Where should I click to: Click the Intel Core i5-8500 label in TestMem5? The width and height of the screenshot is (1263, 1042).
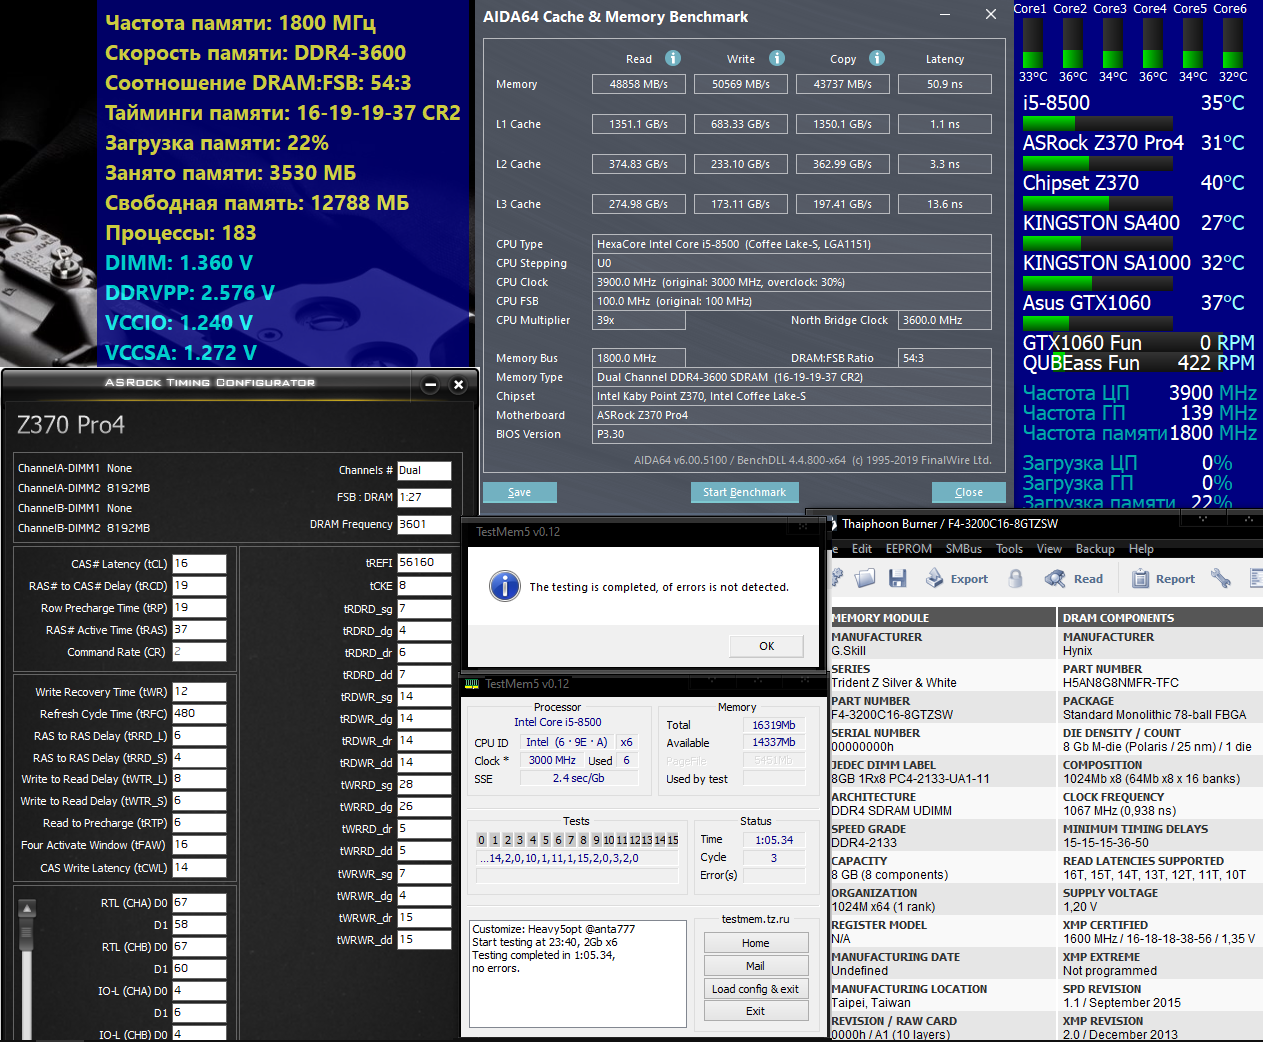click(x=558, y=722)
